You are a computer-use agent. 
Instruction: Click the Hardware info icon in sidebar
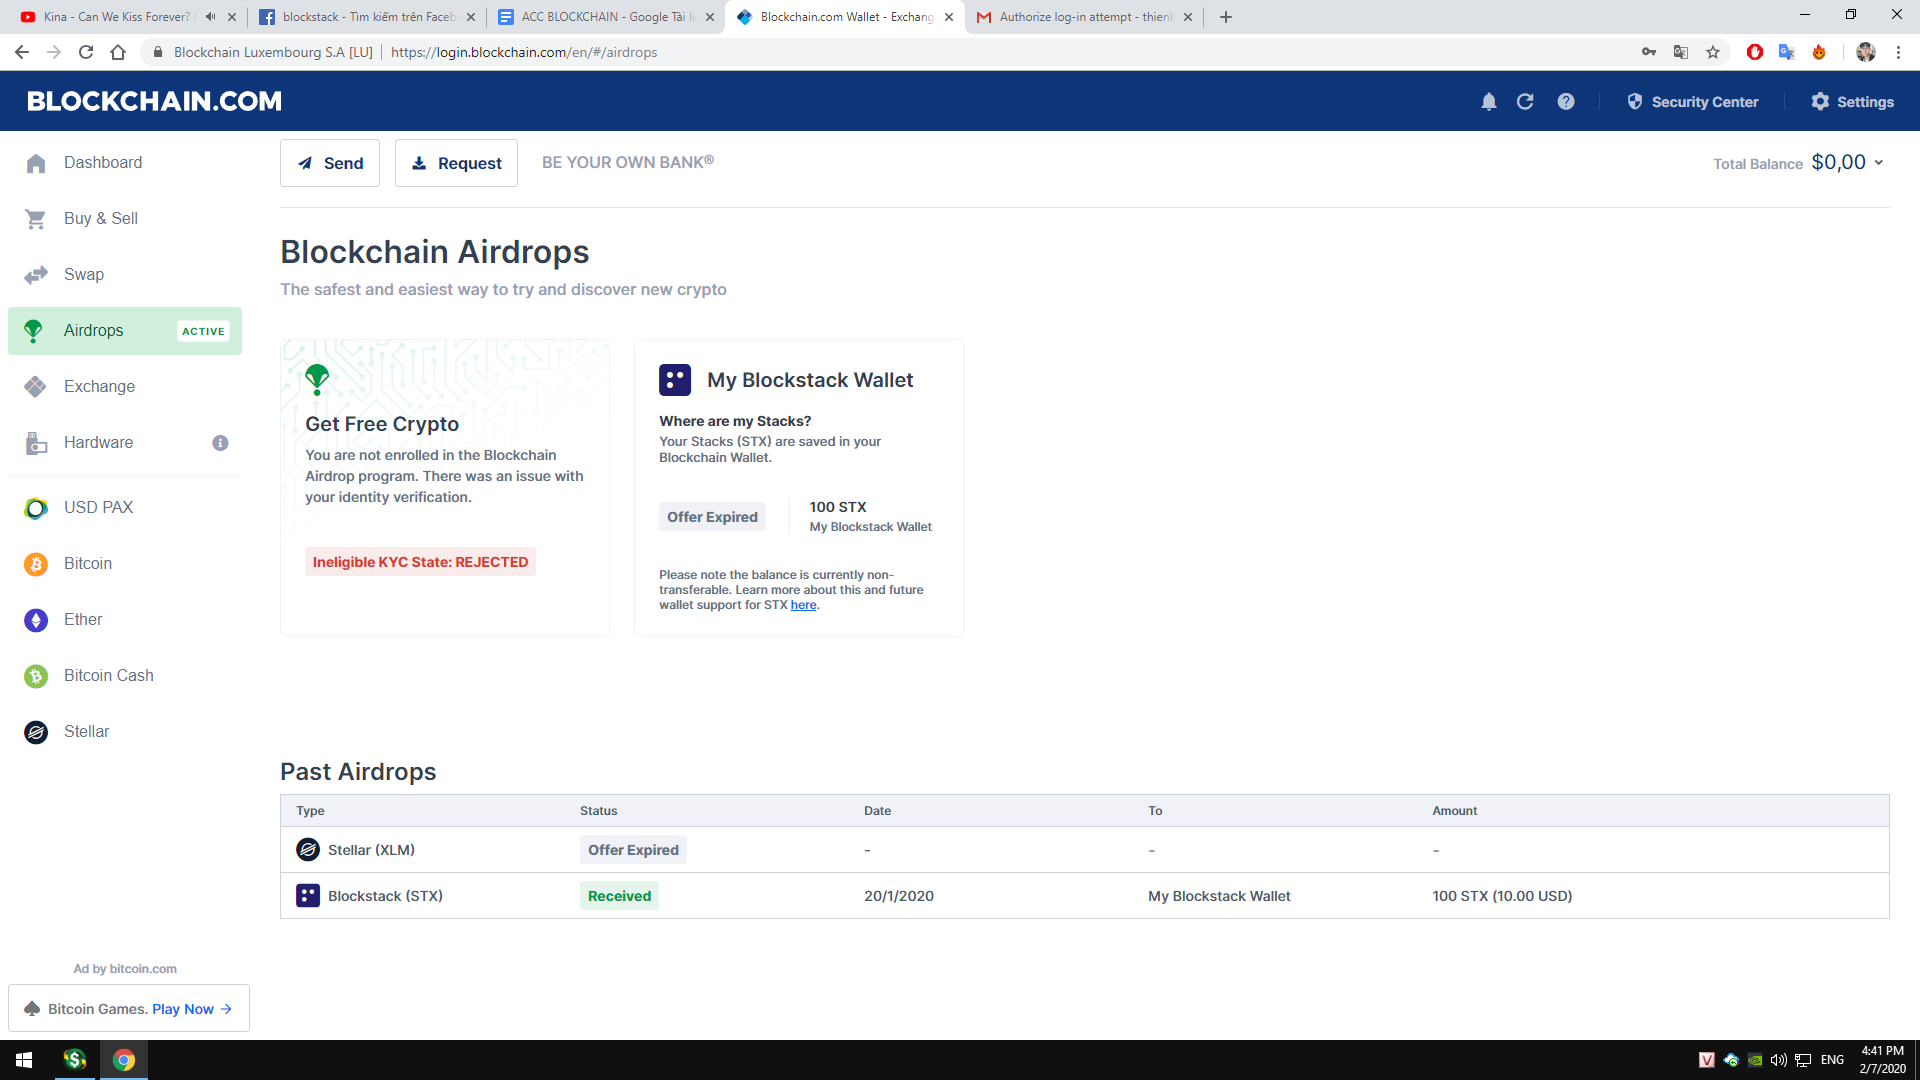tap(220, 443)
